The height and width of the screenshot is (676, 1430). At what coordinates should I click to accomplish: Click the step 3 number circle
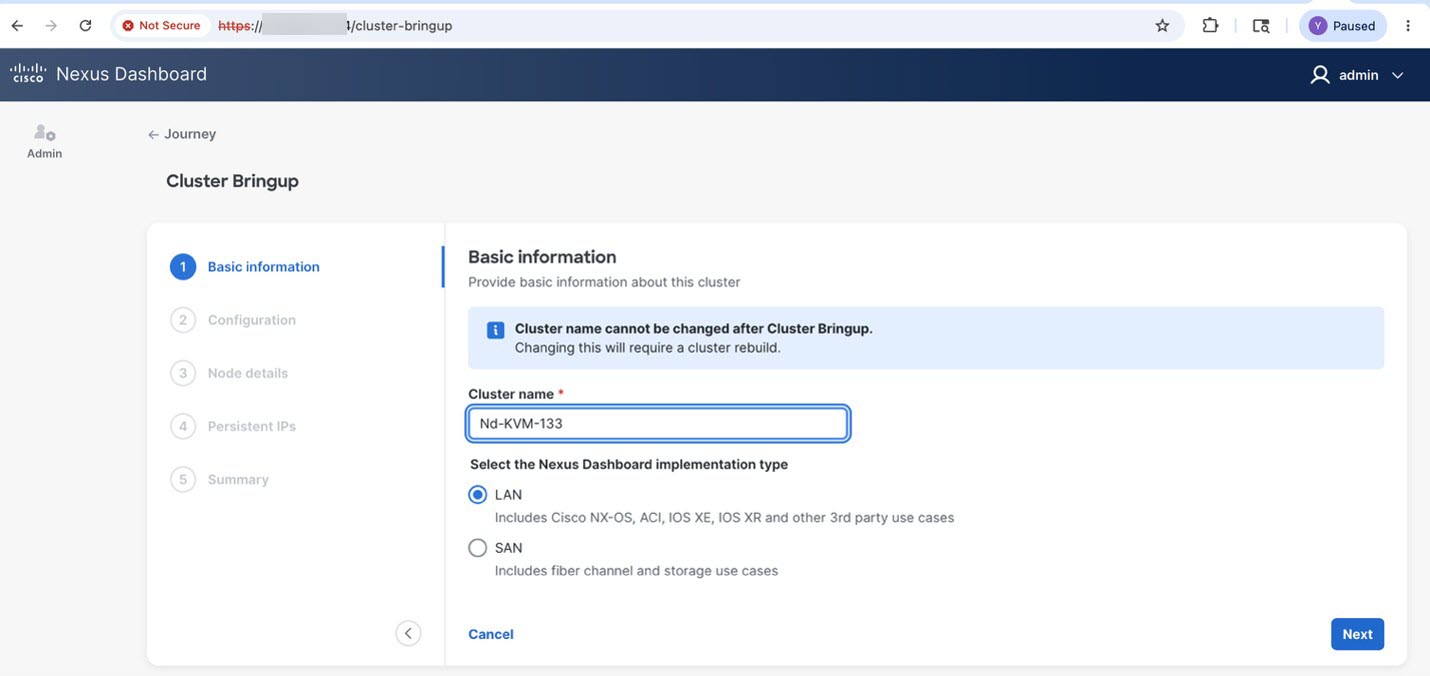183,373
